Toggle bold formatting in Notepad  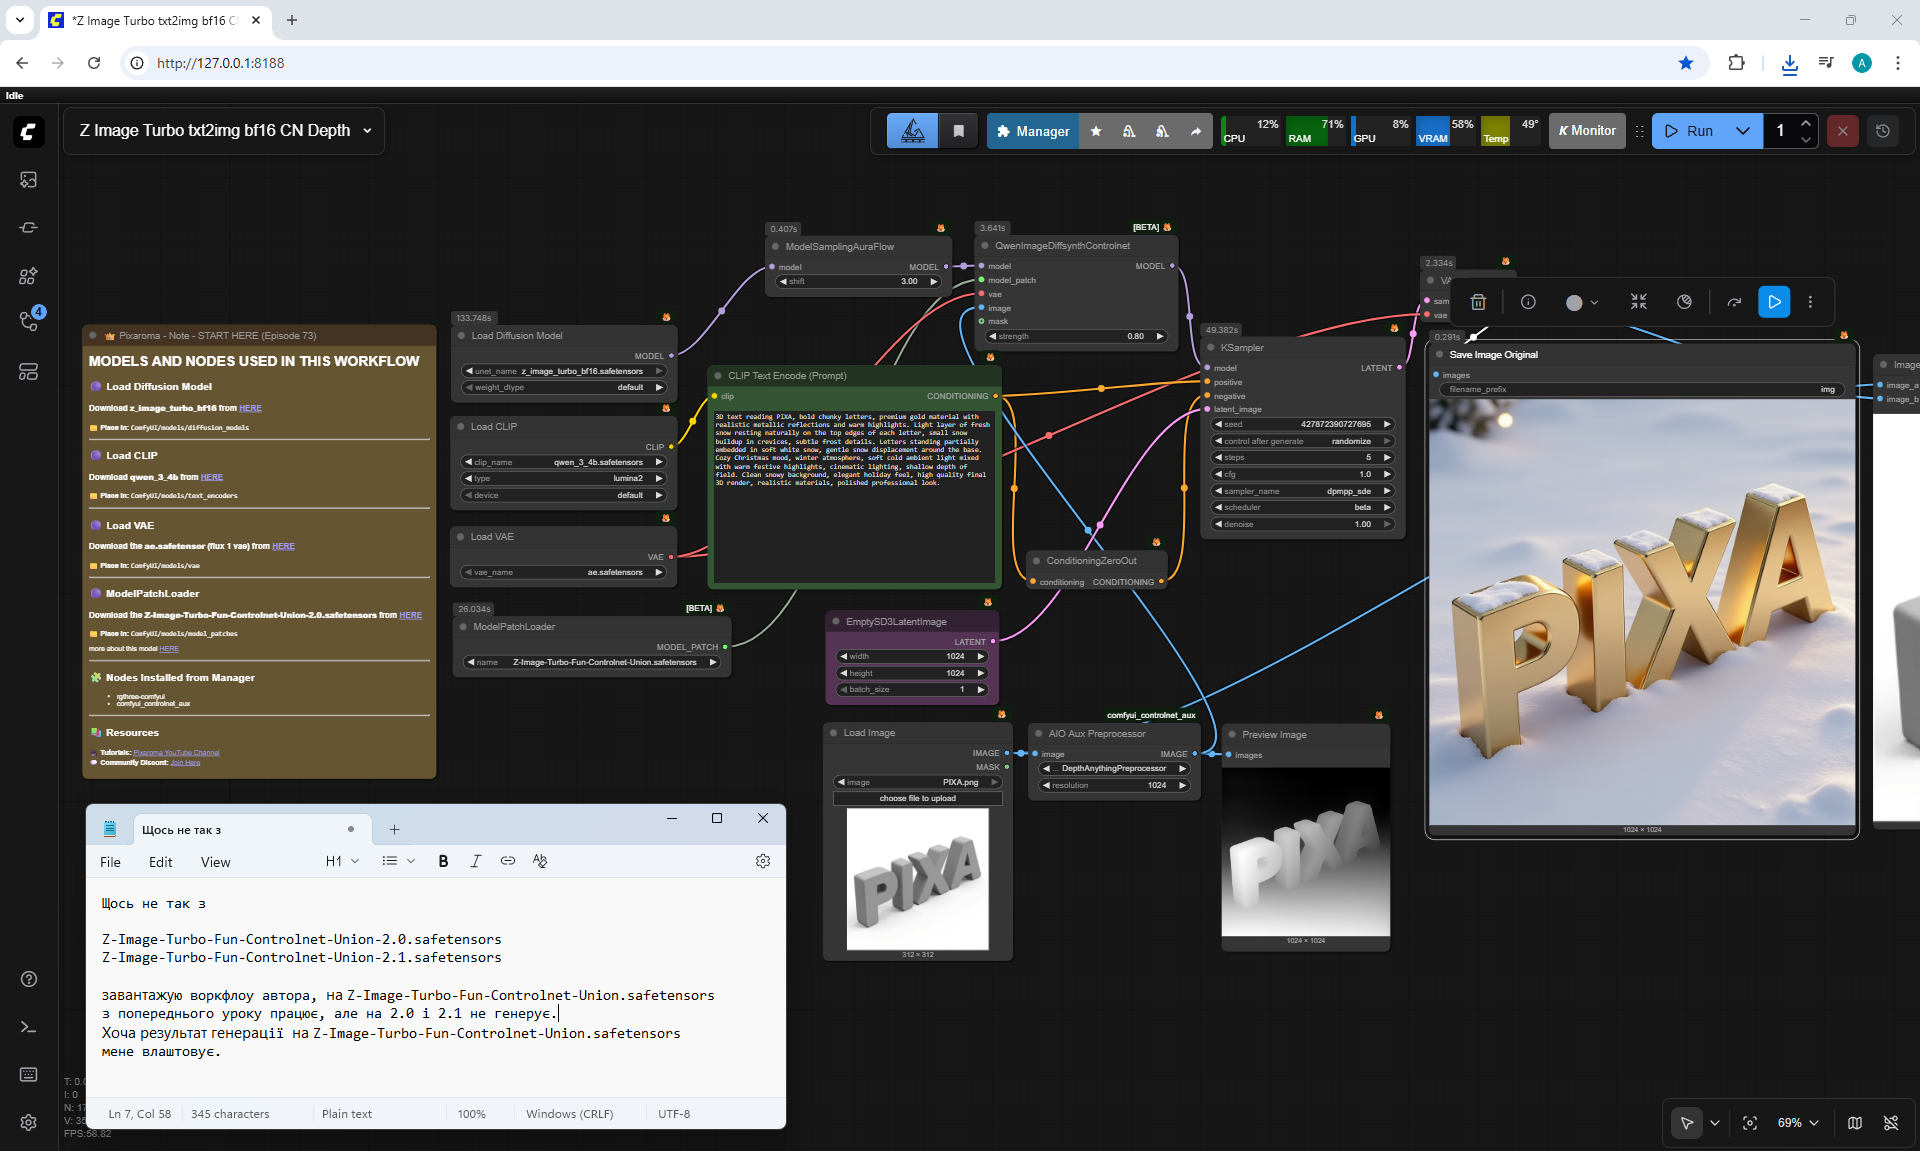(443, 861)
